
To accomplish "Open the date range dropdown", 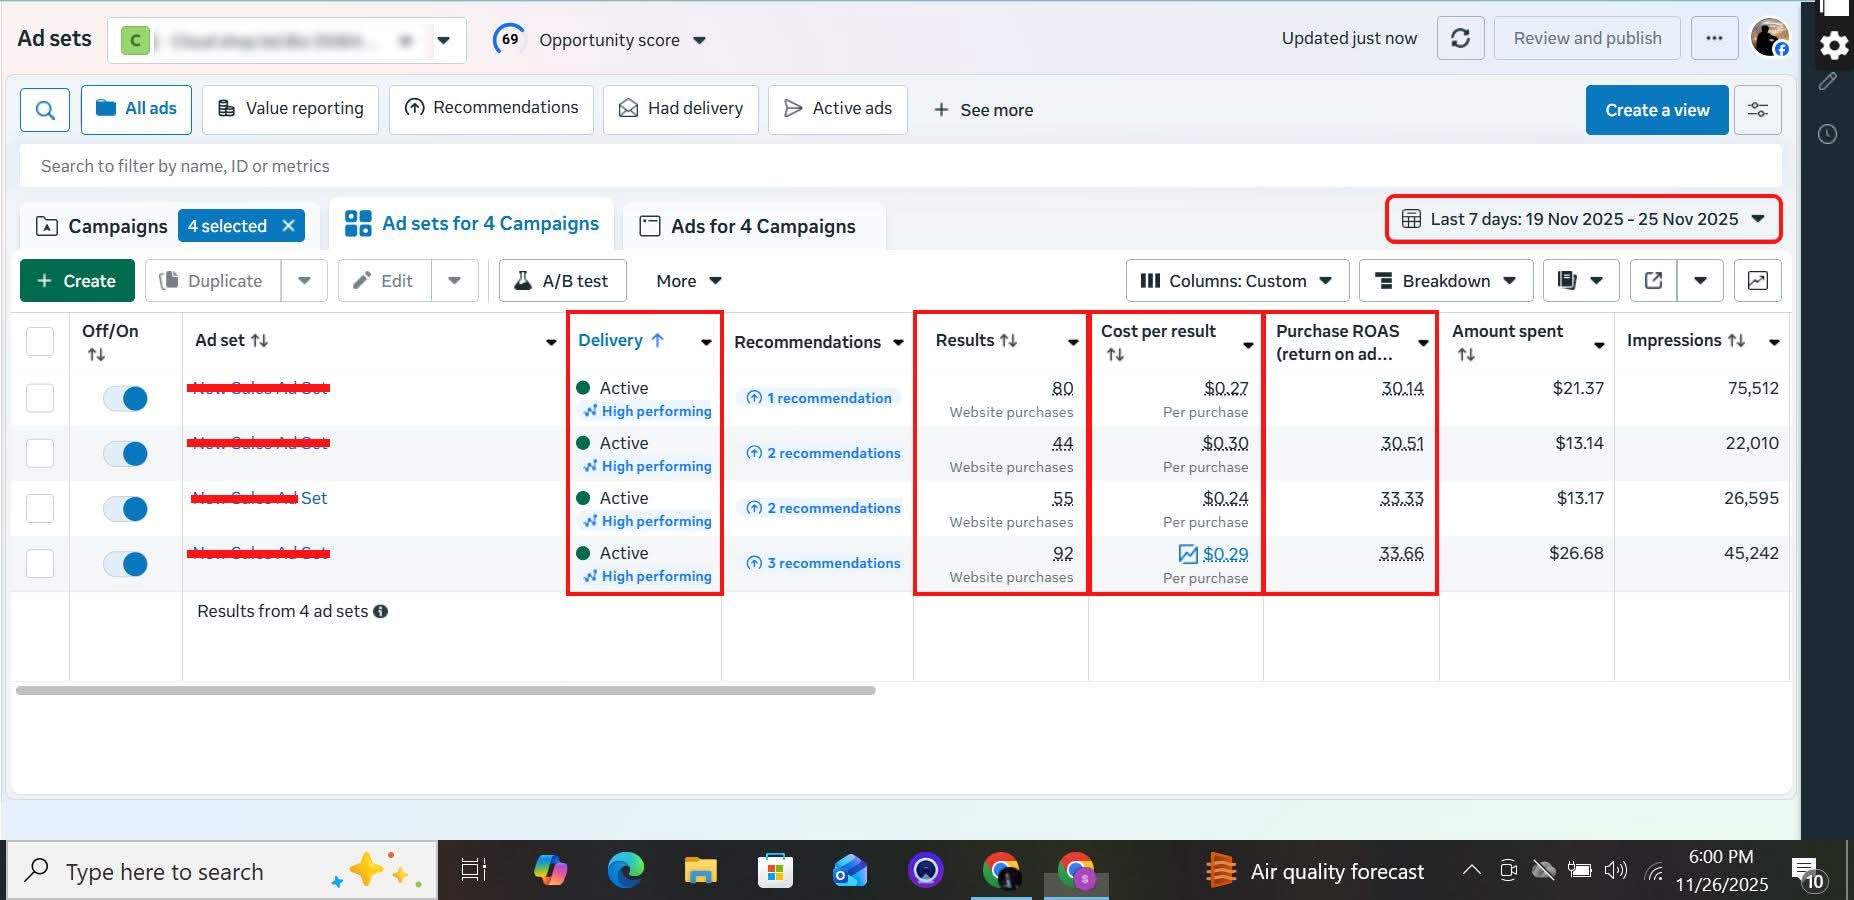I will pyautogui.click(x=1583, y=219).
